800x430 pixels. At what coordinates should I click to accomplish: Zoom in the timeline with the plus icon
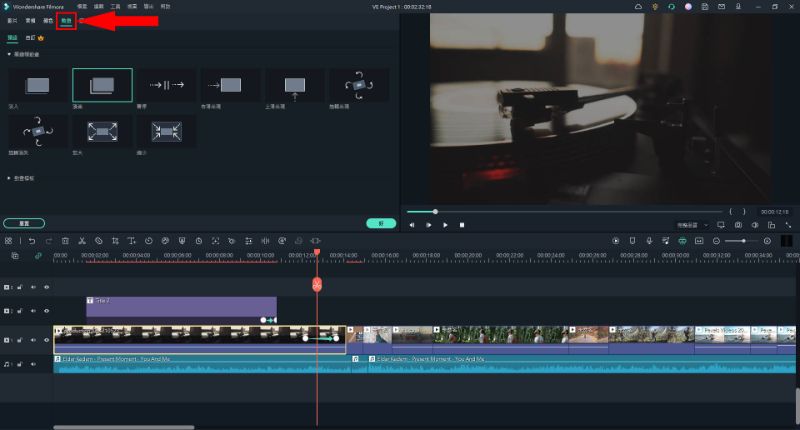click(767, 241)
